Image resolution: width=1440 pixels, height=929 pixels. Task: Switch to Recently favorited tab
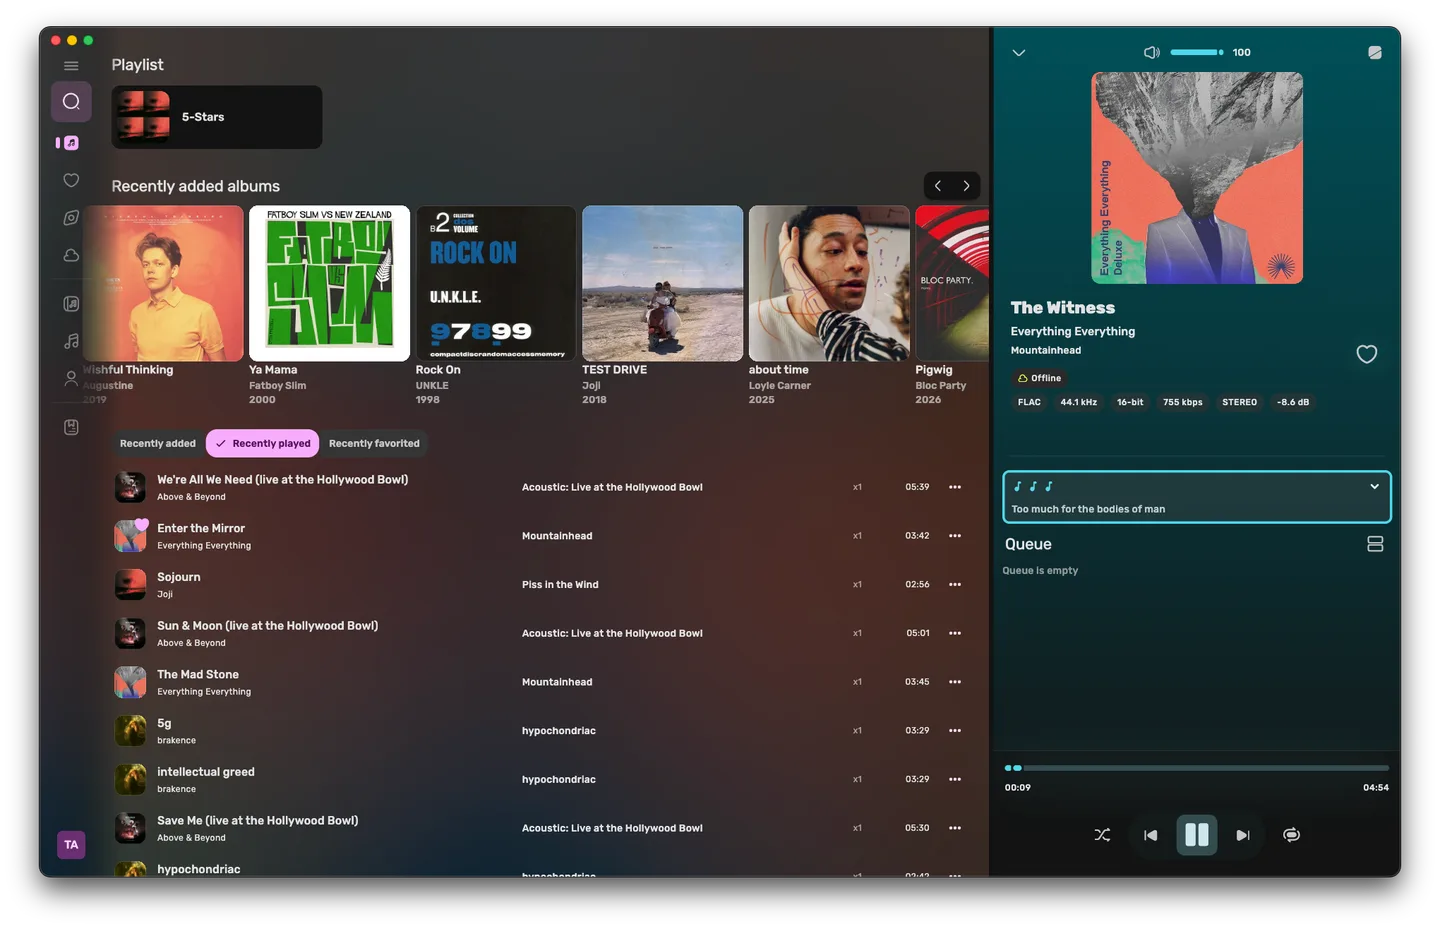374,443
